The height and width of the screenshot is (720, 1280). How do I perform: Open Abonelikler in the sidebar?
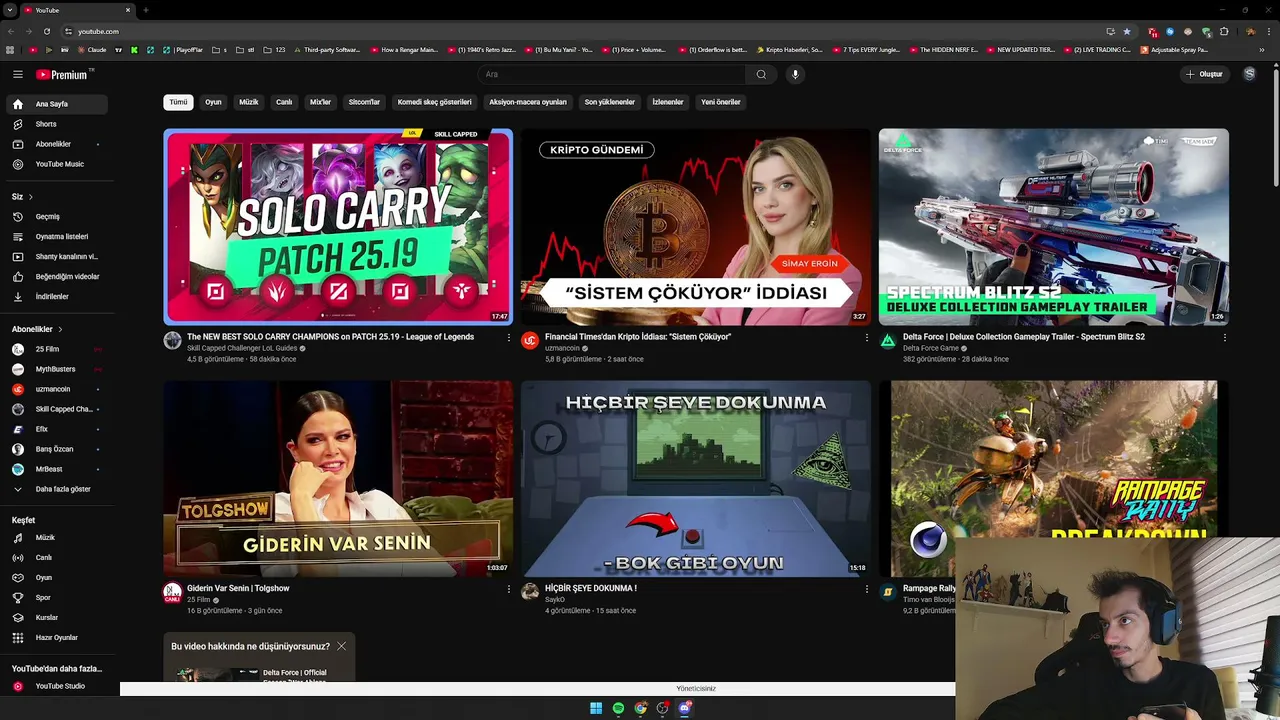coord(57,144)
